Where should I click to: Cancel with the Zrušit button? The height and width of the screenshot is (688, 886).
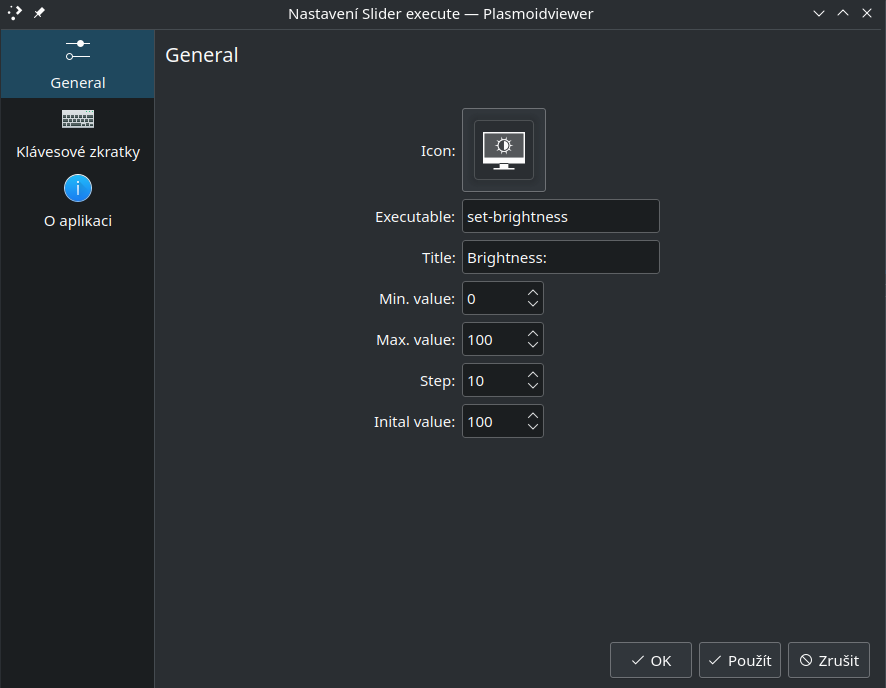pos(829,660)
